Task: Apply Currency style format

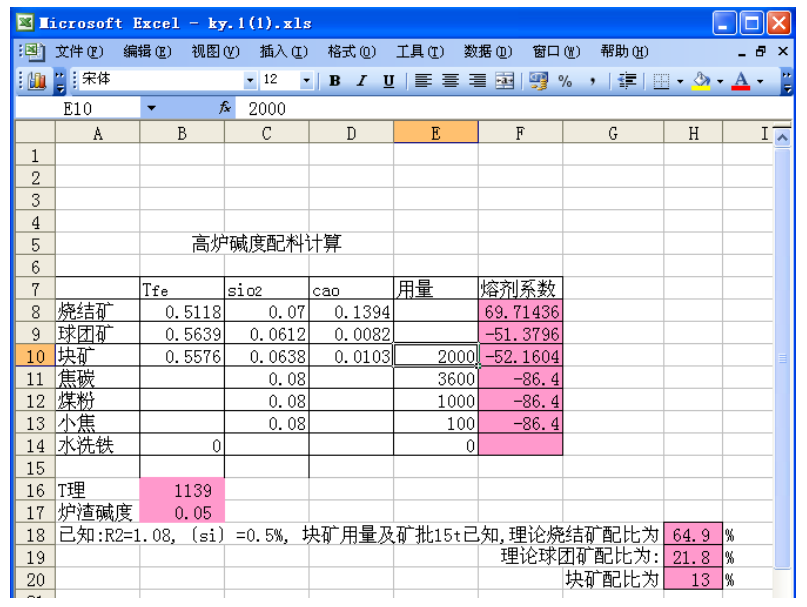Action: [x=539, y=81]
